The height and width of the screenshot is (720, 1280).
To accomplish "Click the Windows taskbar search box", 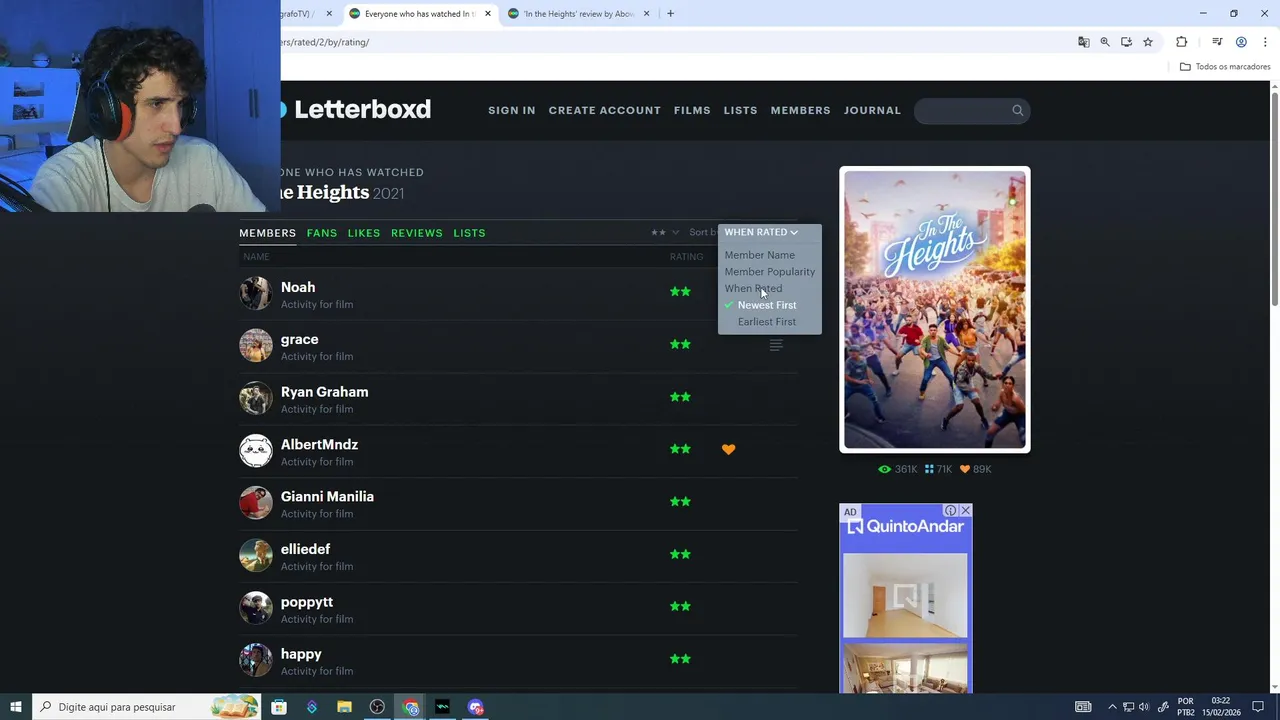I will (x=147, y=707).
